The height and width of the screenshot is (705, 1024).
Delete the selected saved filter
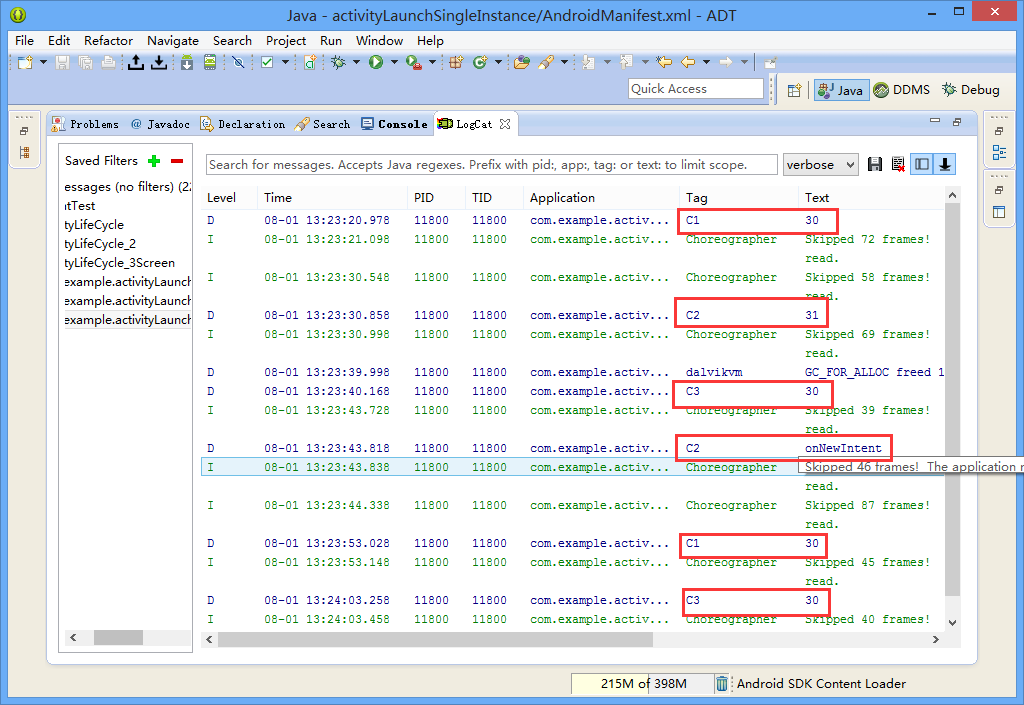177,161
